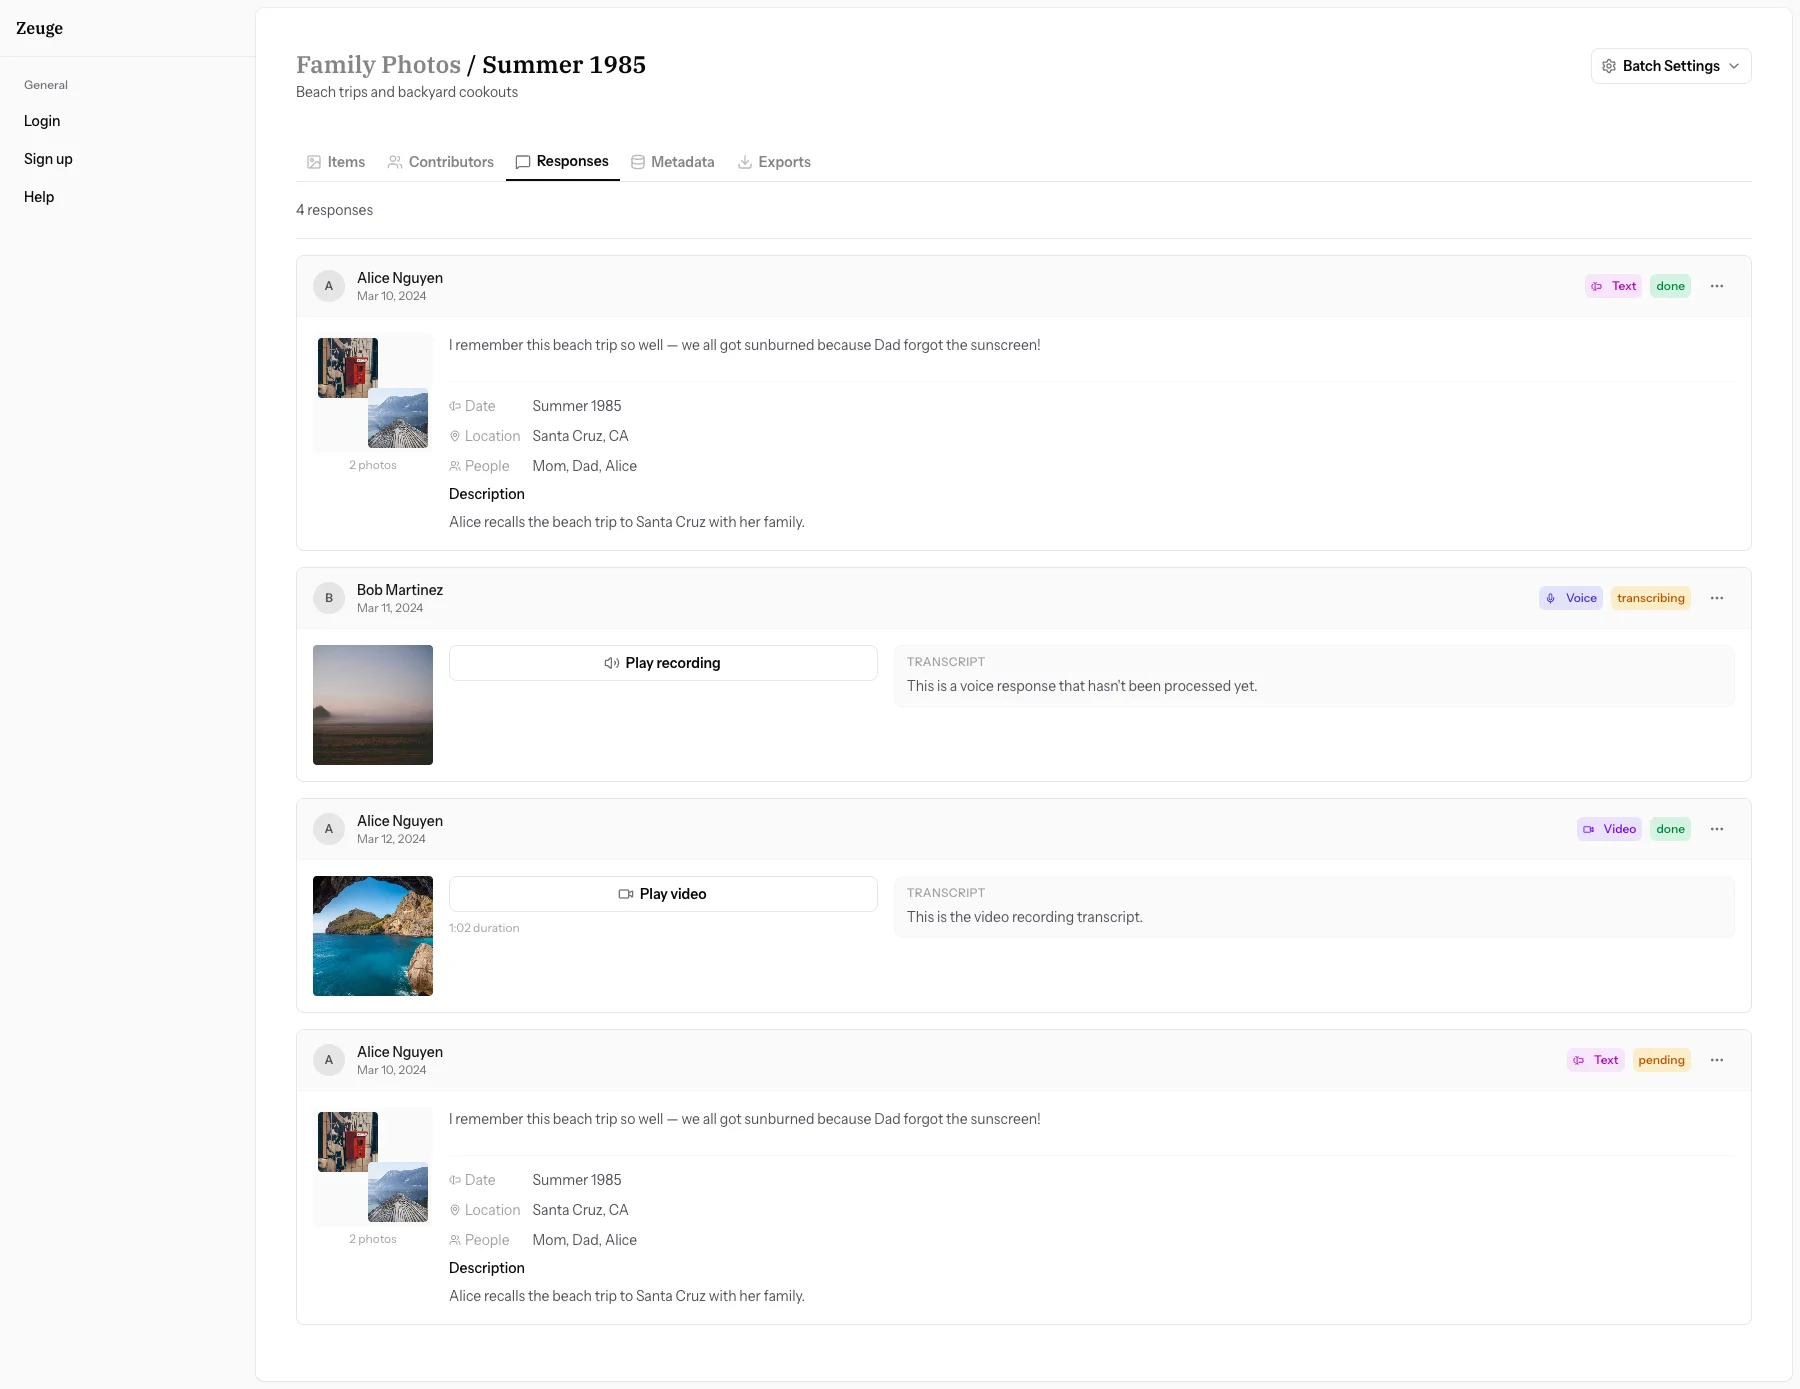Play Alice's video response
Viewport: 1800px width, 1389px height.
(663, 894)
